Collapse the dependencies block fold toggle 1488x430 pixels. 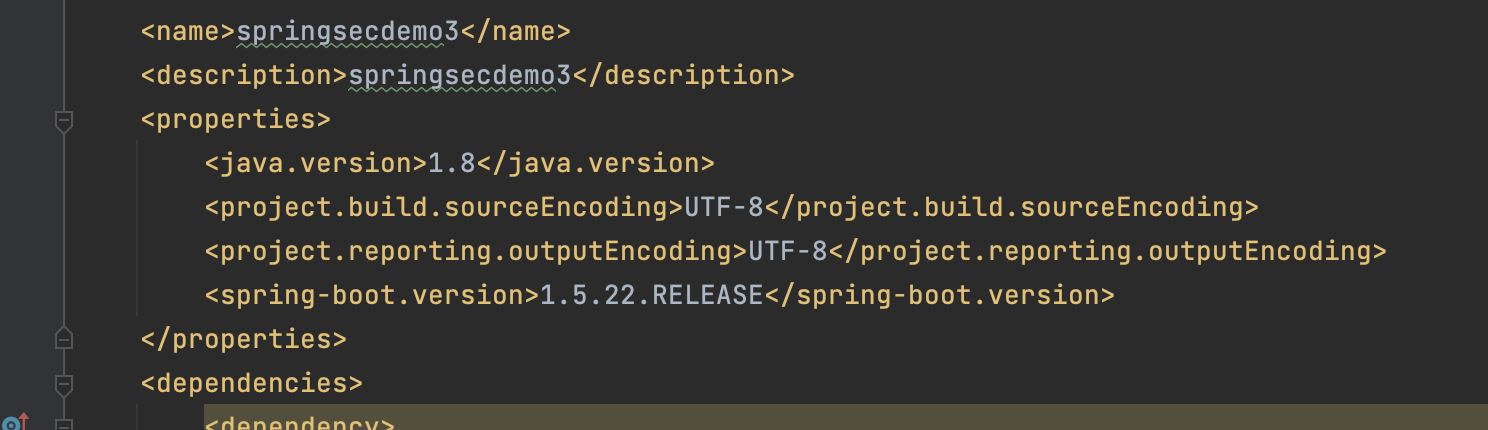point(64,383)
